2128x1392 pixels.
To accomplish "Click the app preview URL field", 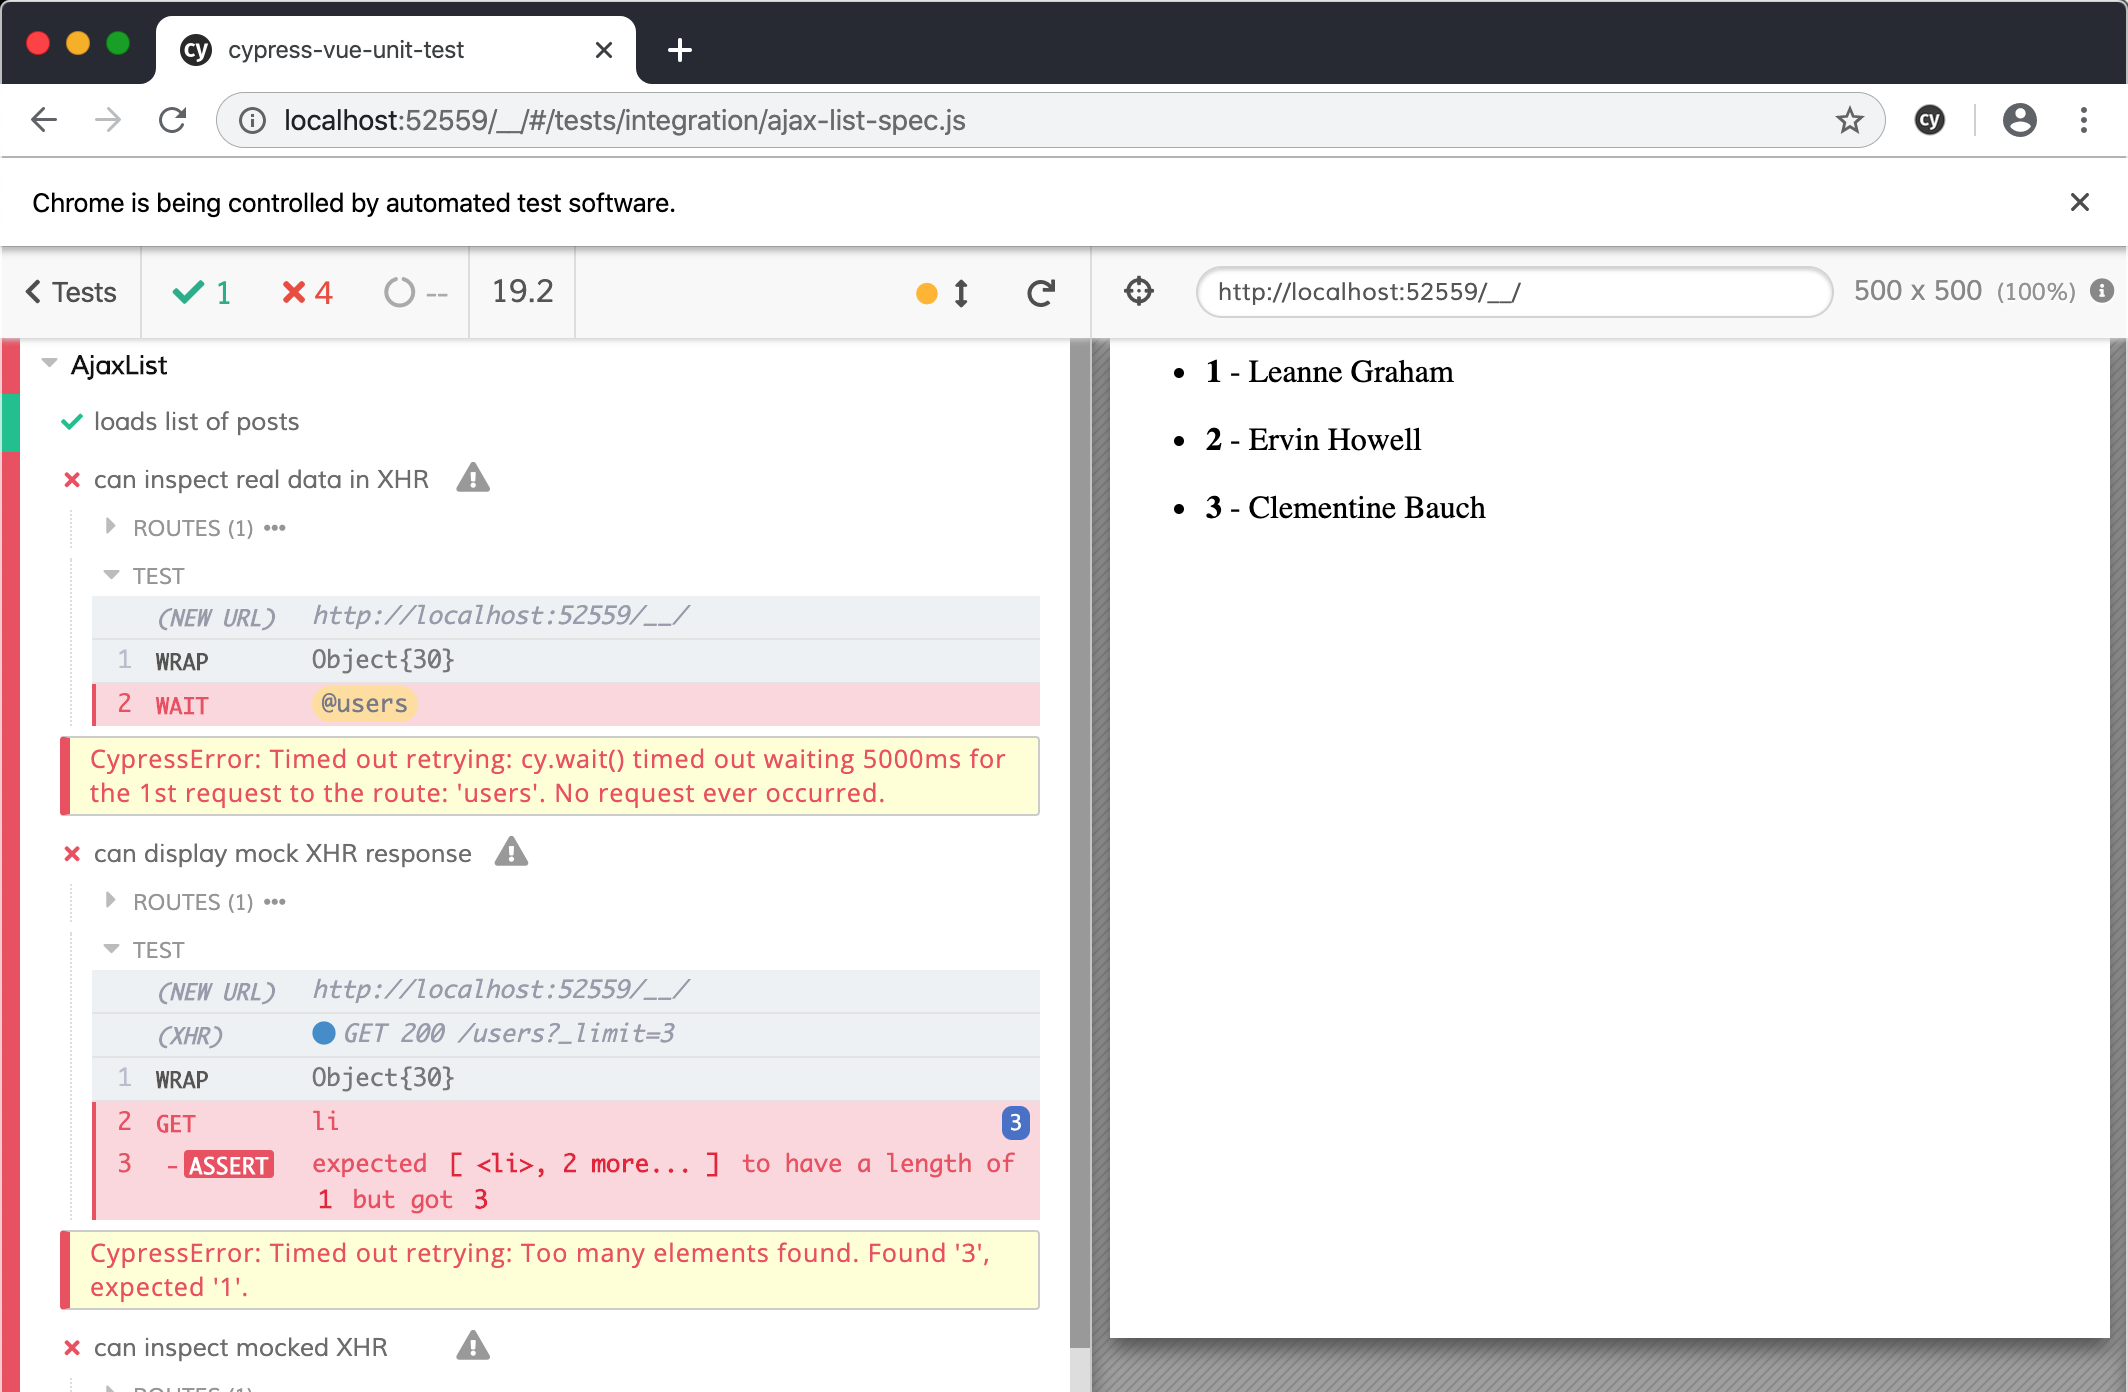I will click(1513, 292).
